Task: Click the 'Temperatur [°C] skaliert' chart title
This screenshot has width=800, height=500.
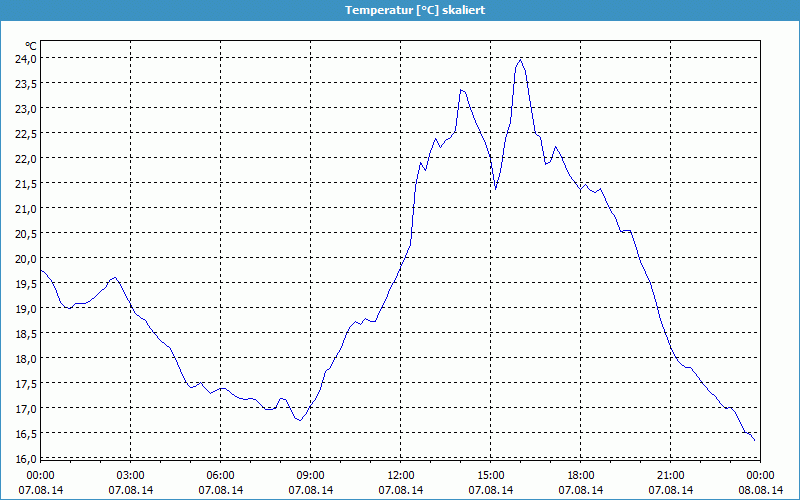Action: tap(400, 9)
